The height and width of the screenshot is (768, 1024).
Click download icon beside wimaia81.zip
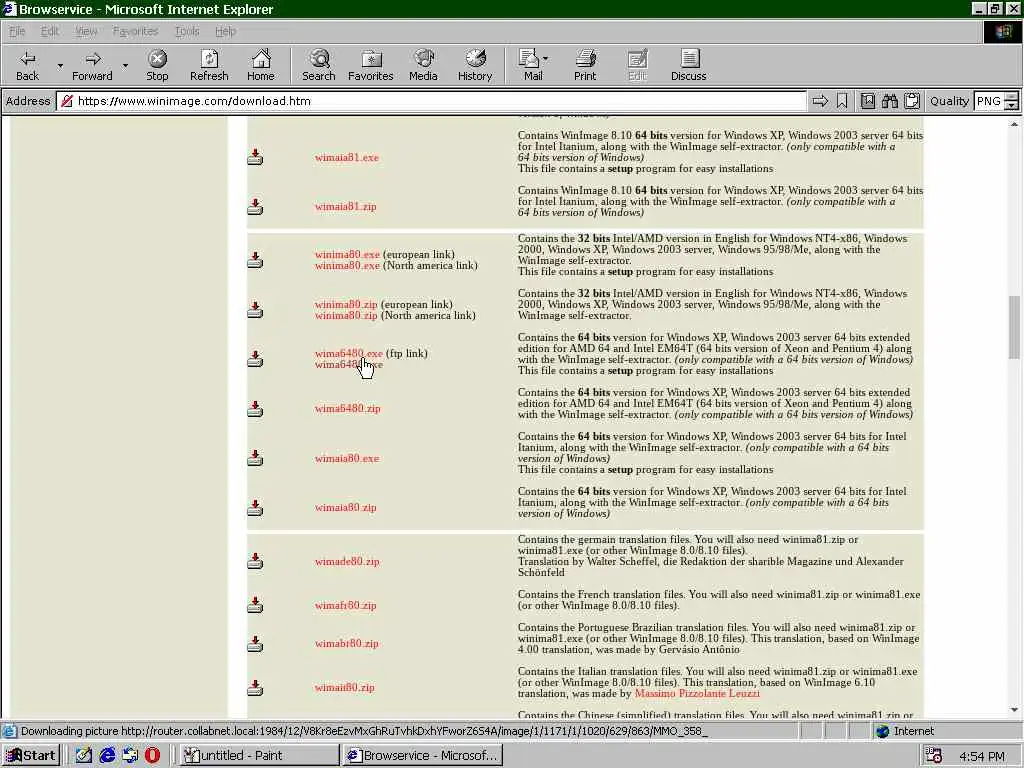coord(255,206)
